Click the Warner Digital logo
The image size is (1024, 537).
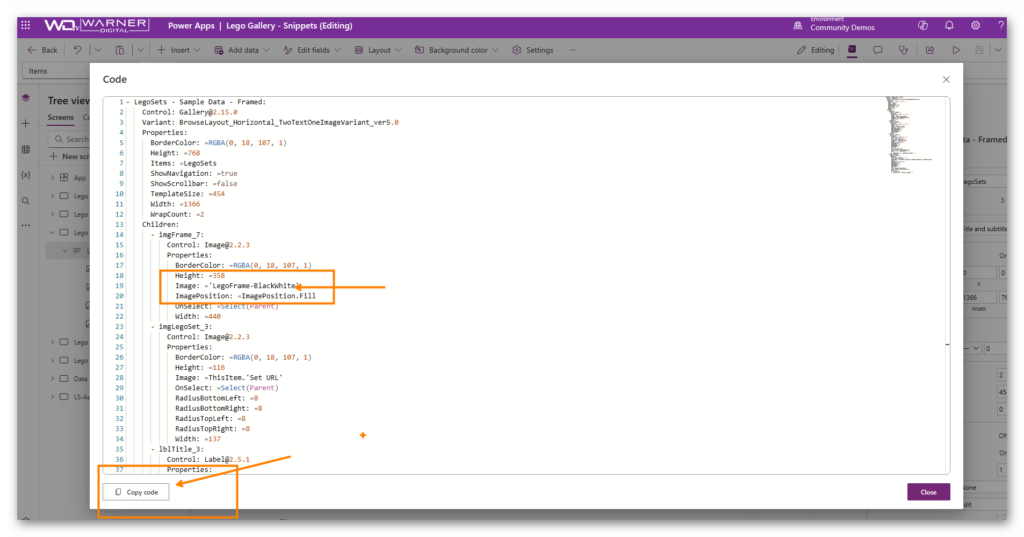point(97,25)
